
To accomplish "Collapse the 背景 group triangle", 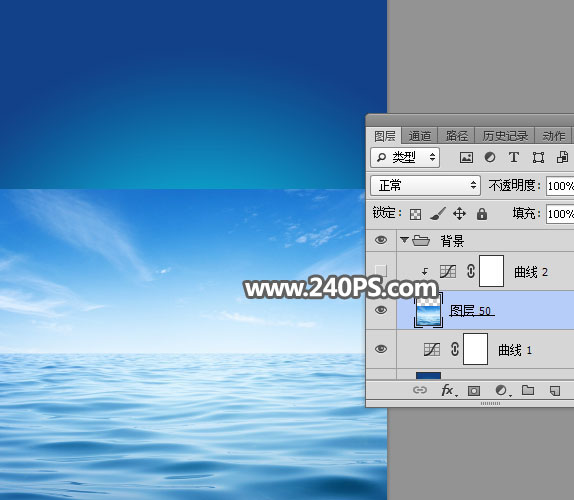I will (x=404, y=240).
